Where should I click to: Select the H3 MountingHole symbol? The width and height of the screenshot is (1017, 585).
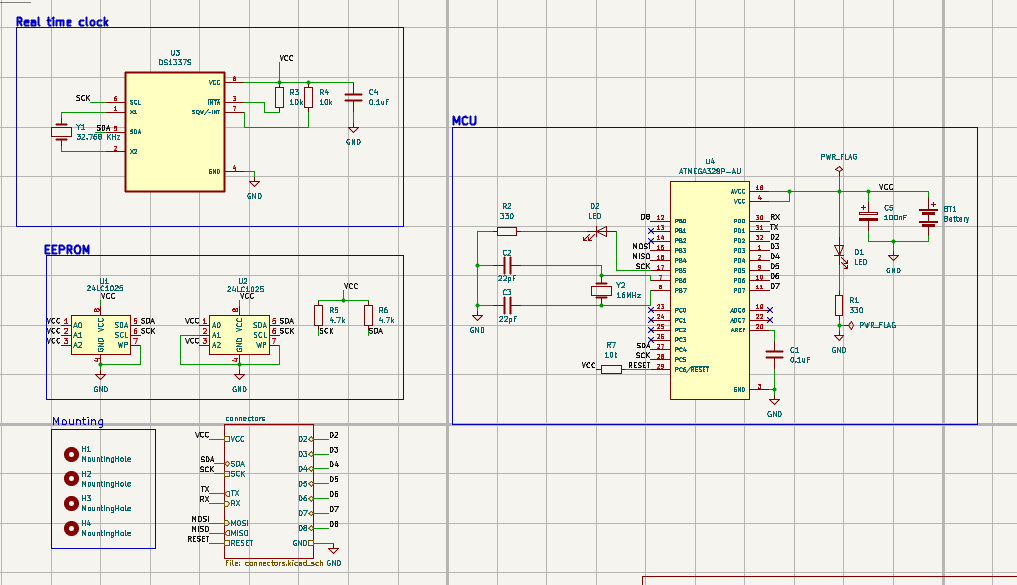pos(71,503)
